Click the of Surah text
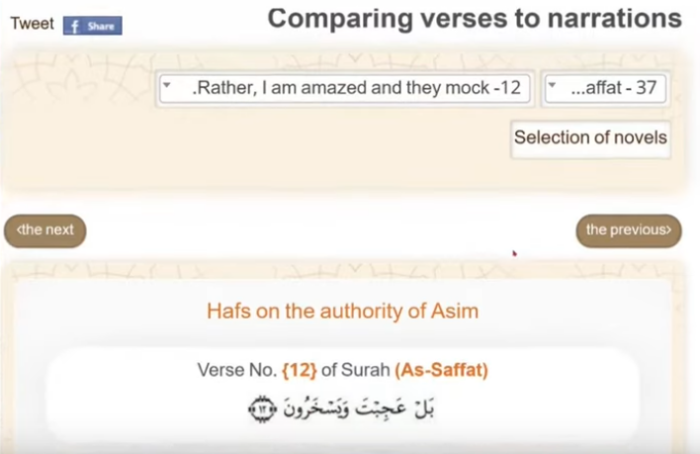 tap(356, 370)
